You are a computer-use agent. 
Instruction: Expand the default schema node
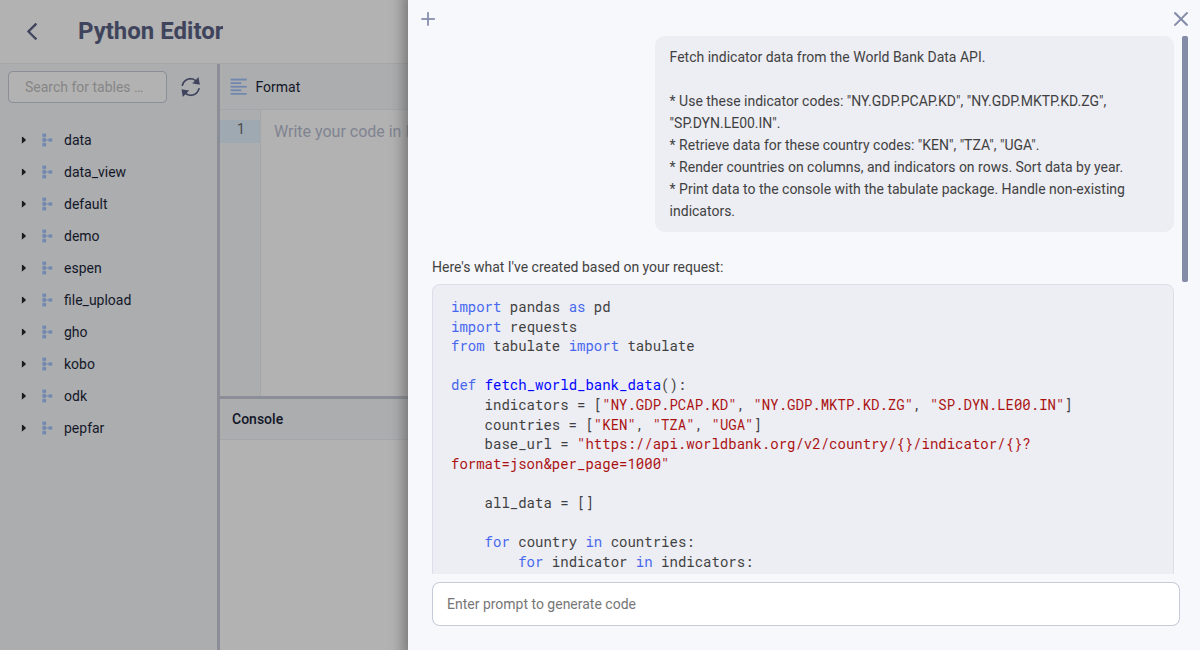(x=23, y=203)
